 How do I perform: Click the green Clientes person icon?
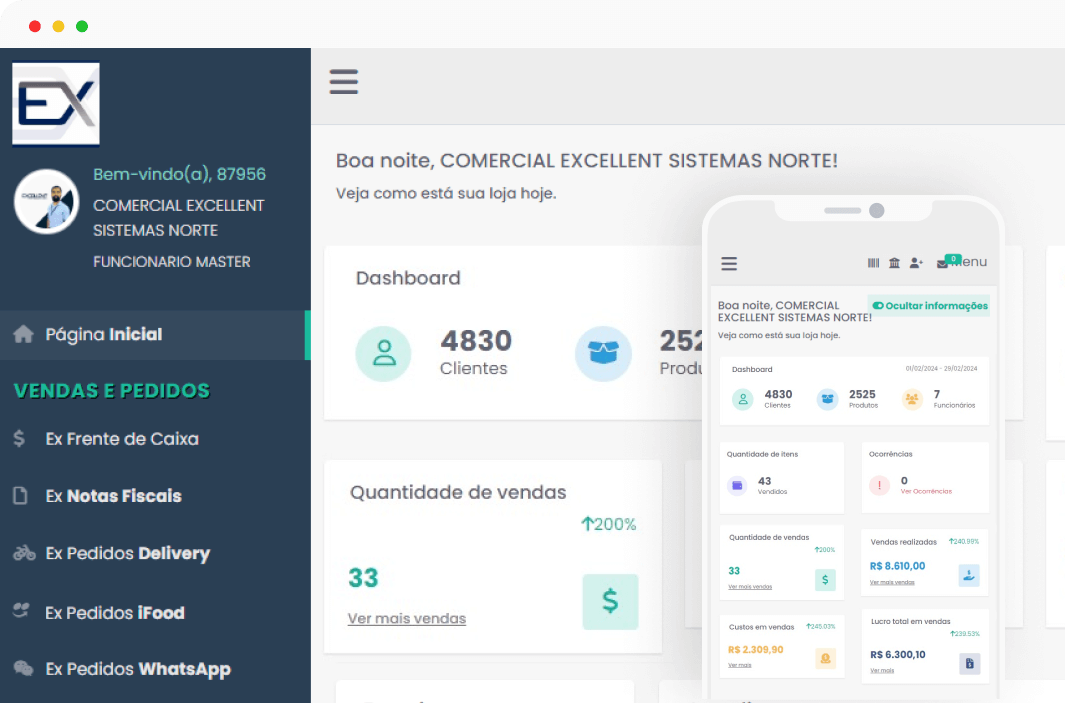pyautogui.click(x=383, y=354)
